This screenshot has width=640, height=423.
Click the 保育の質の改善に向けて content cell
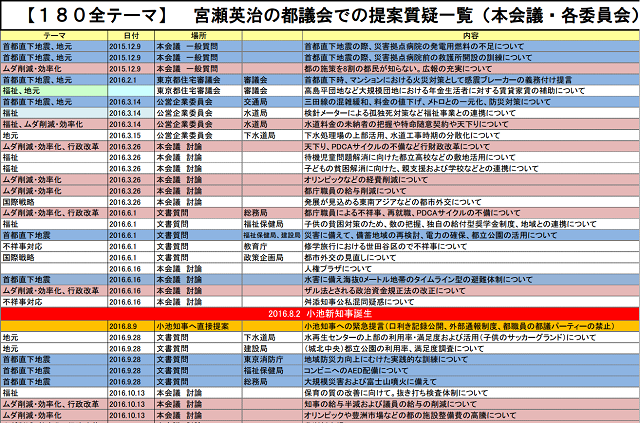point(471,393)
